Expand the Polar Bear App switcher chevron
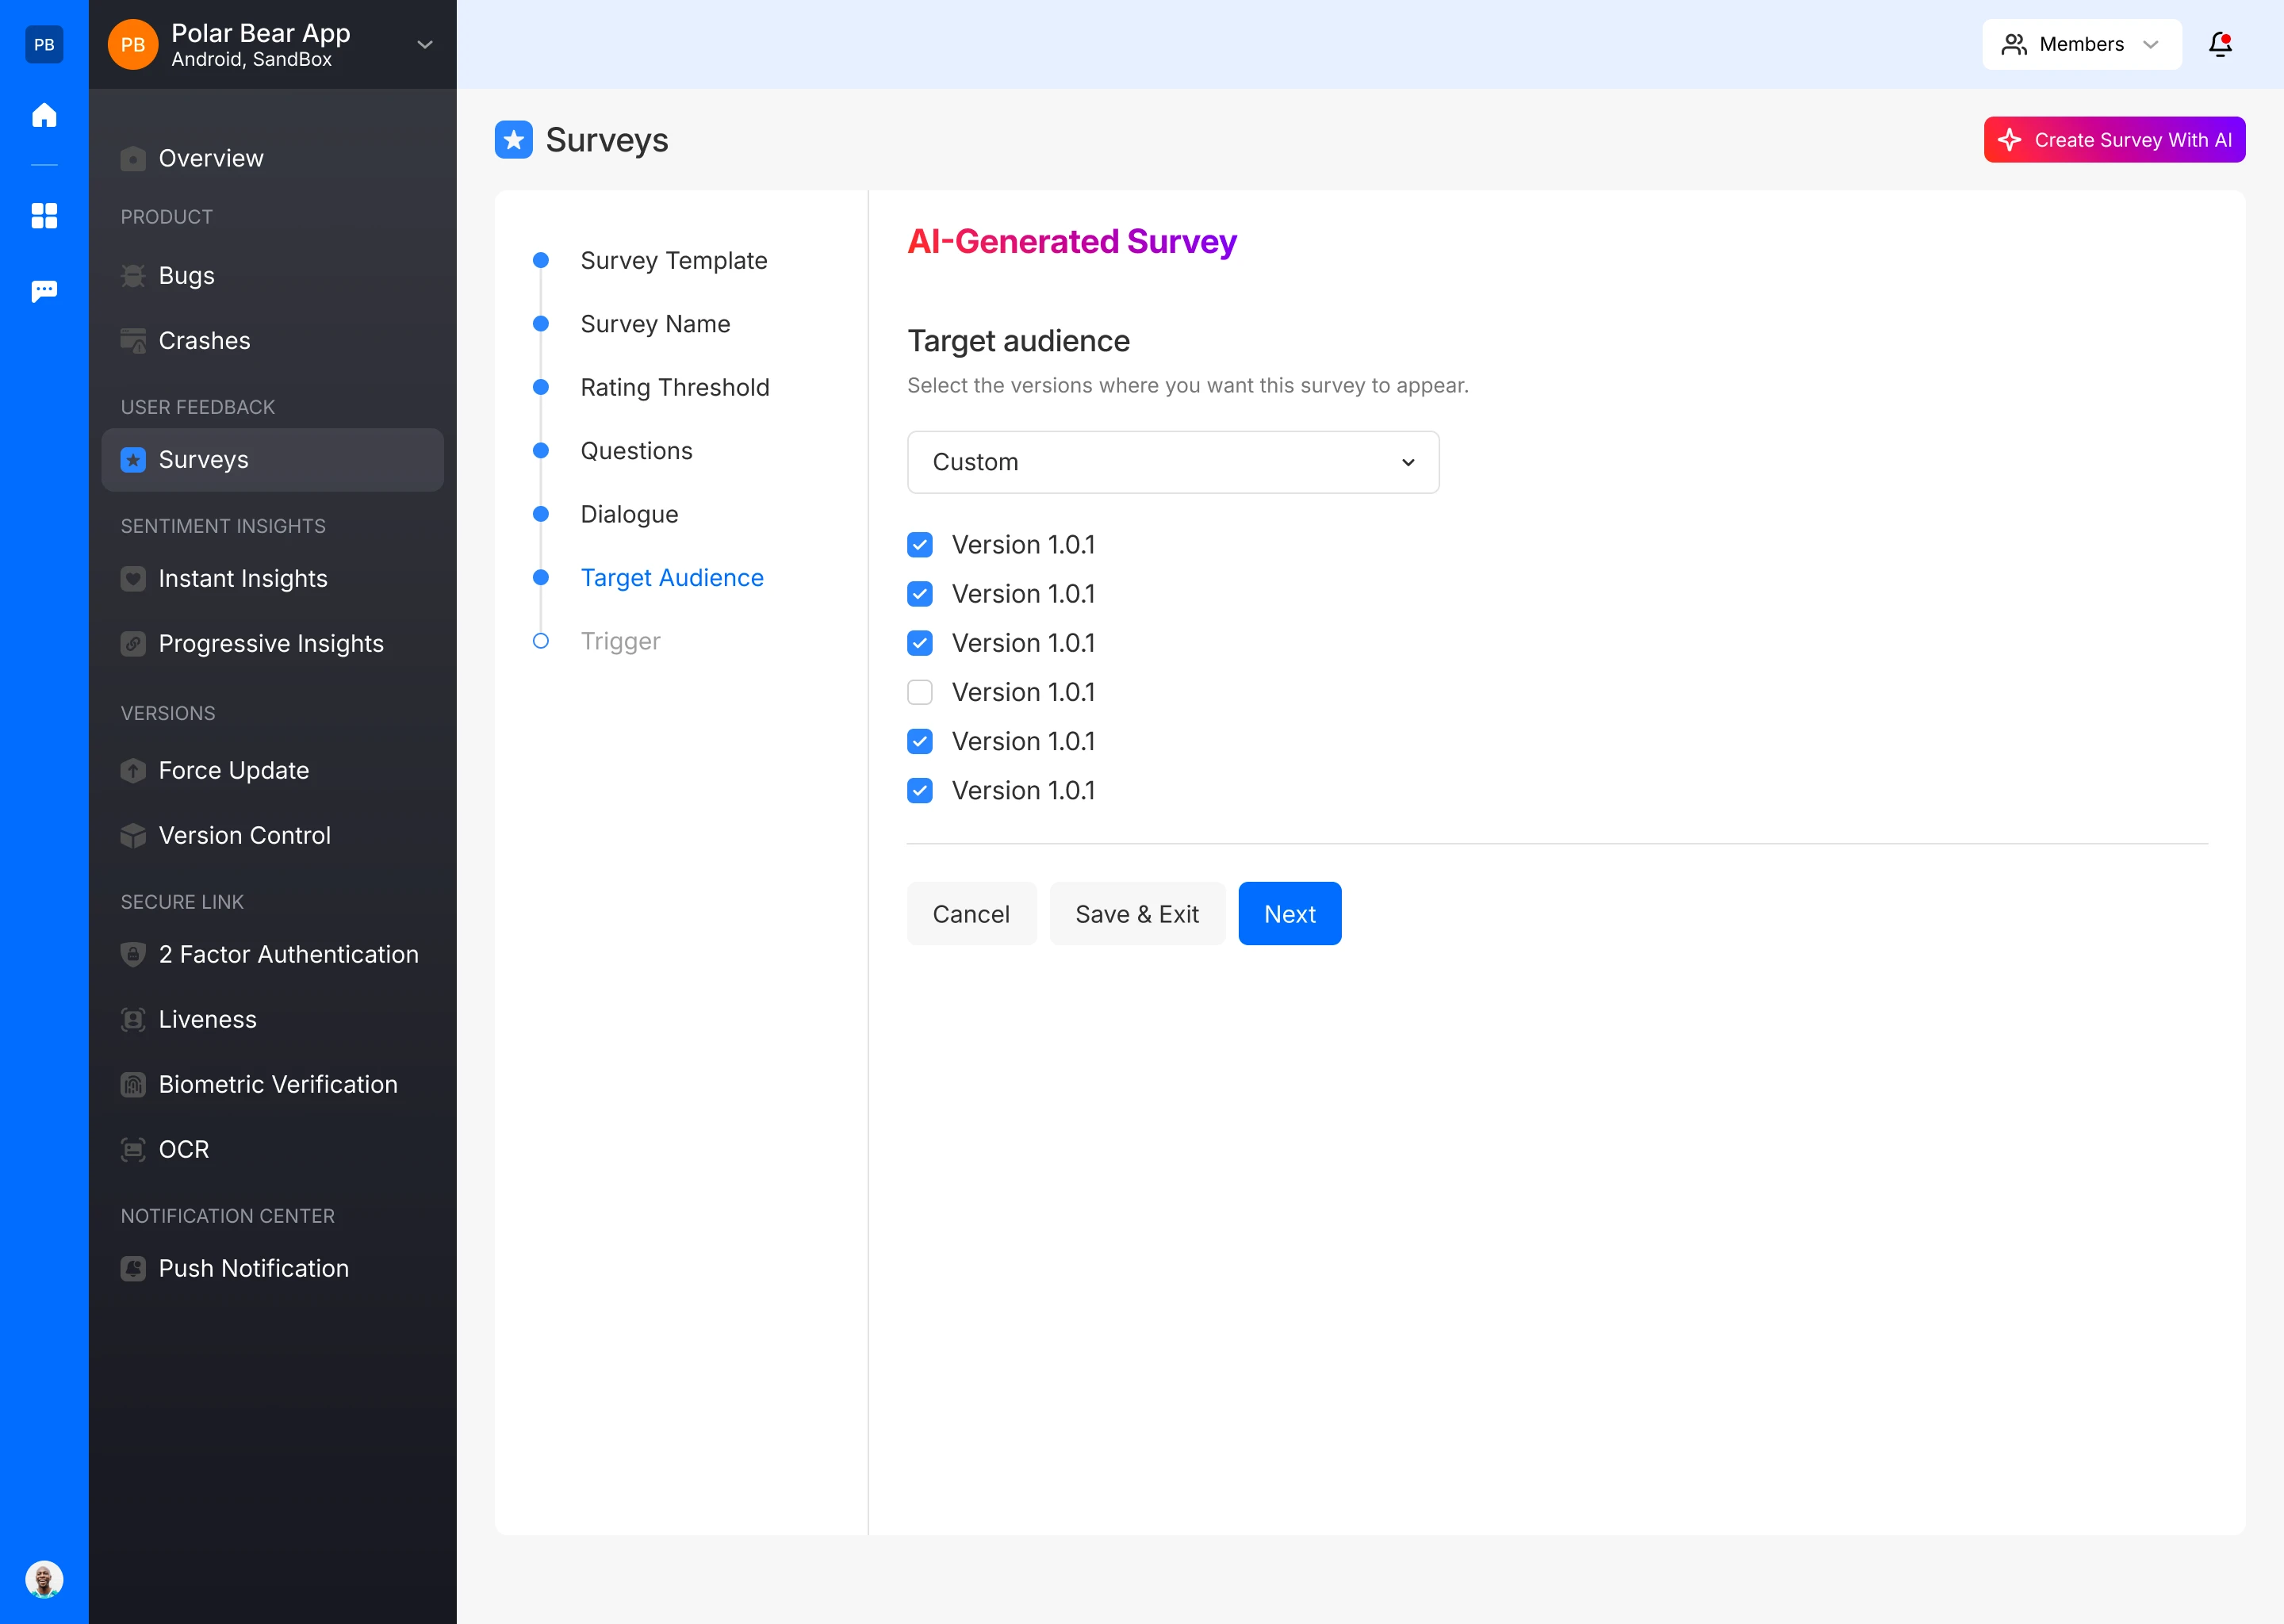 pyautogui.click(x=425, y=45)
